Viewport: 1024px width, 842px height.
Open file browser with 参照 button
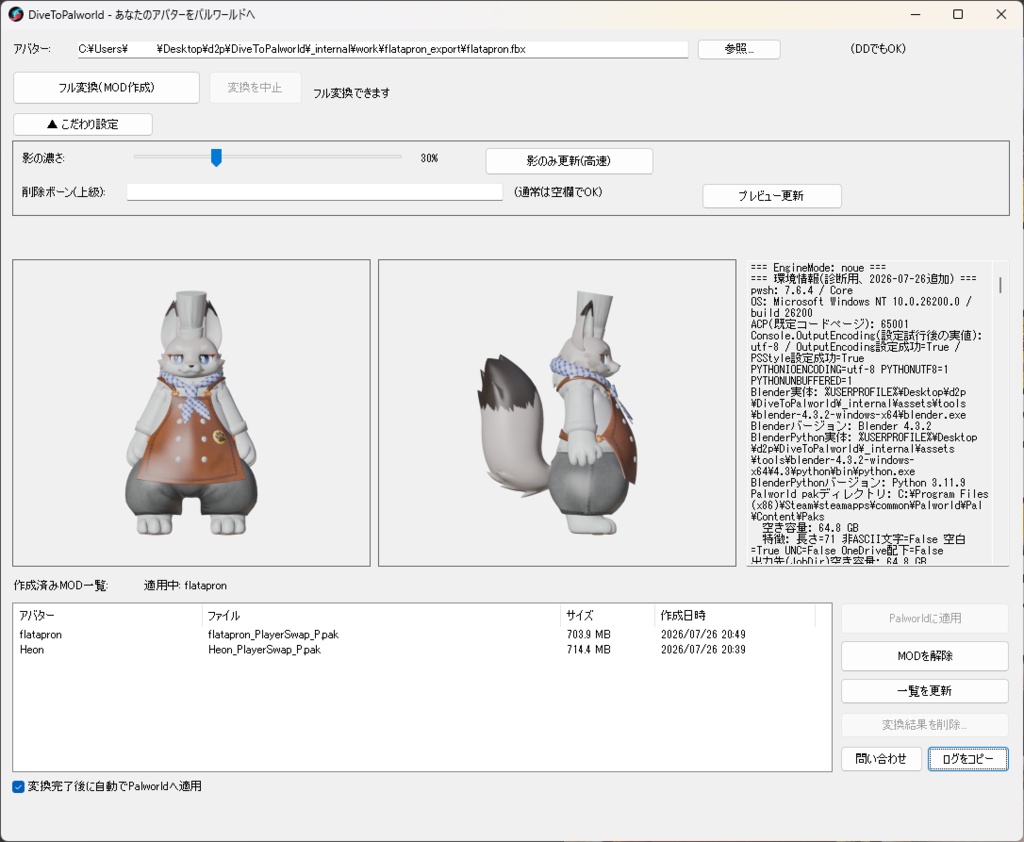pos(739,49)
